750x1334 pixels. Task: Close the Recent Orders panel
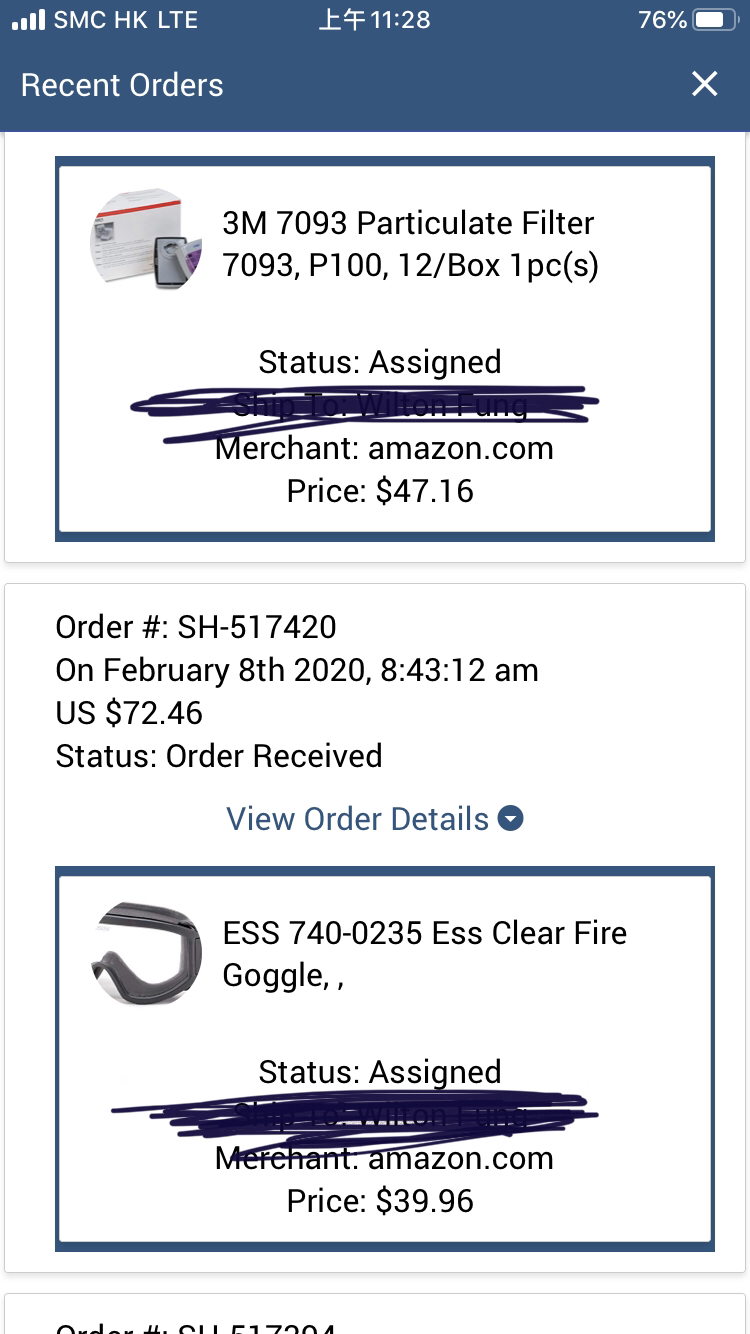click(x=705, y=84)
